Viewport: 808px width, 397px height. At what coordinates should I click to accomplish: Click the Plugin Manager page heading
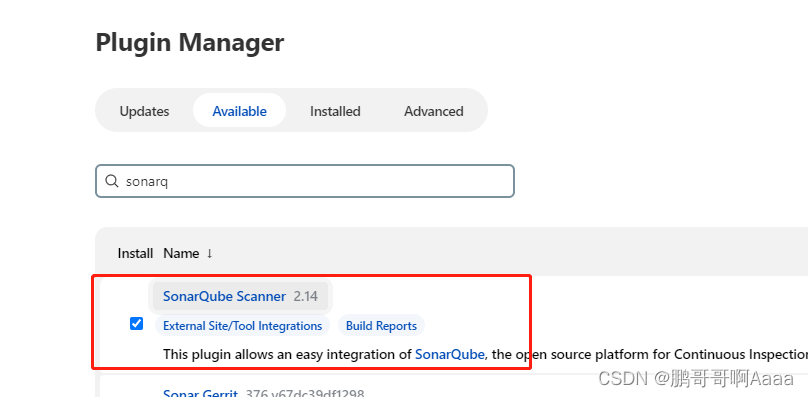tap(190, 43)
